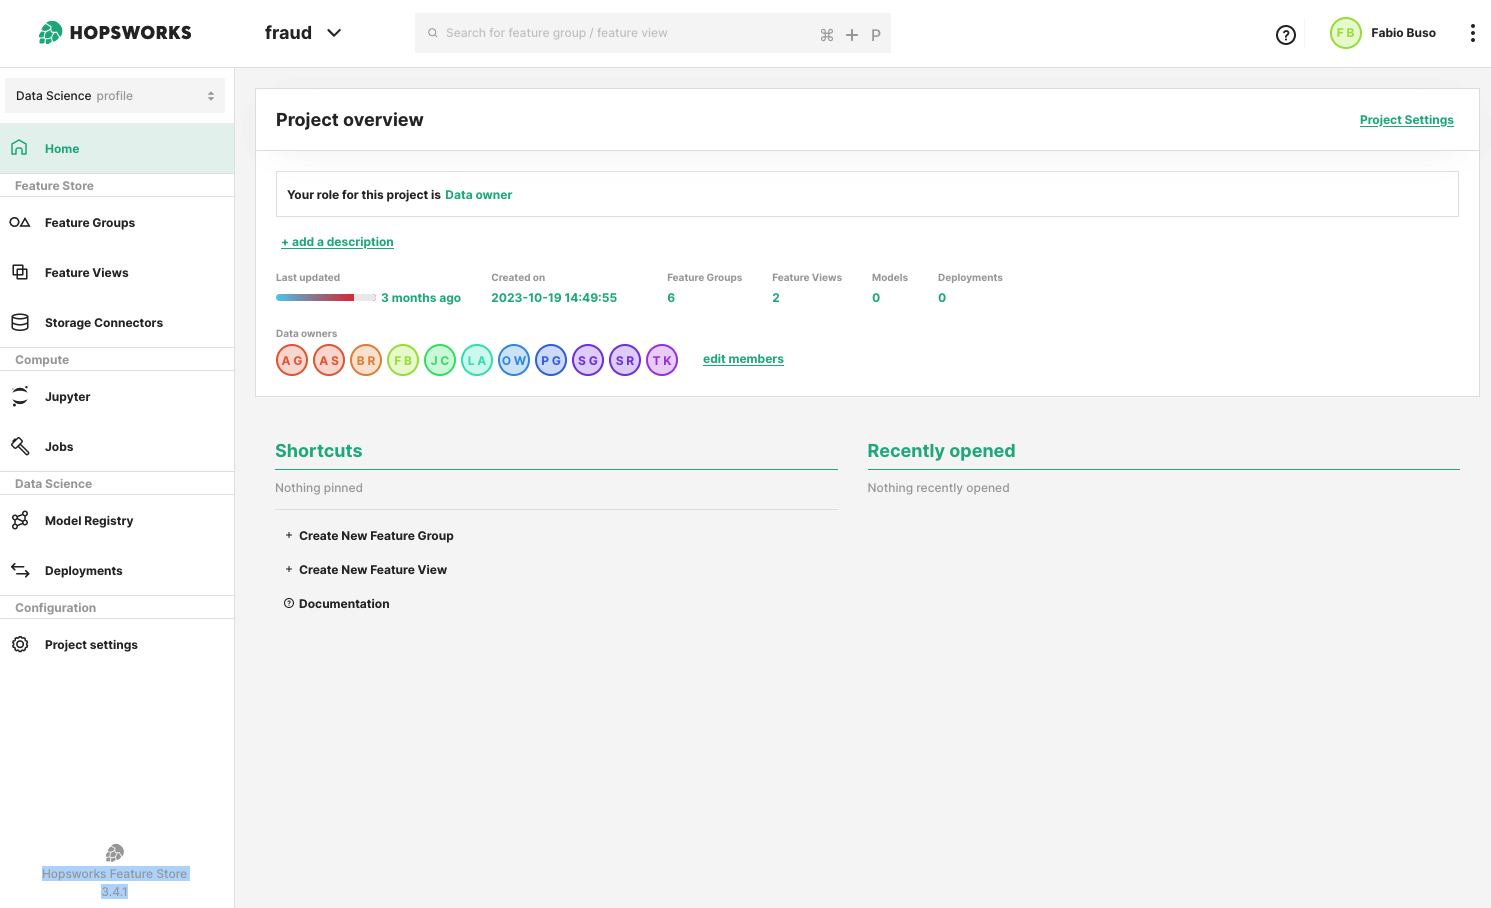Open Fabio Buso account menu
This screenshot has height=908, width=1491.
(1384, 33)
